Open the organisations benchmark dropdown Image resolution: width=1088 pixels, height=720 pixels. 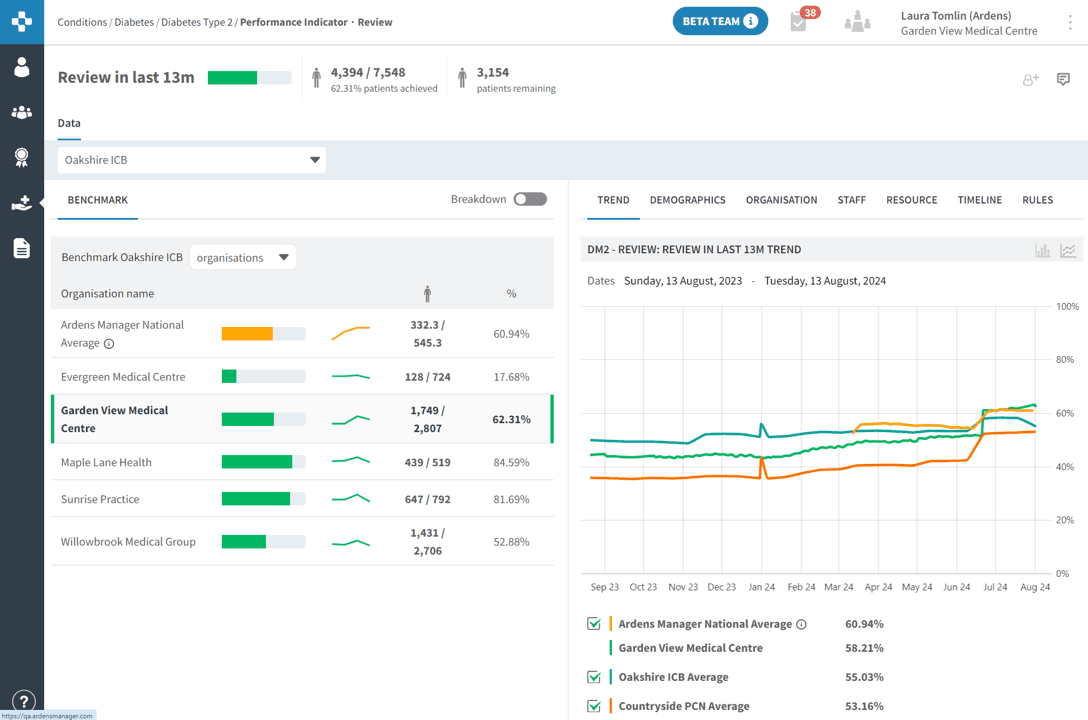(243, 258)
